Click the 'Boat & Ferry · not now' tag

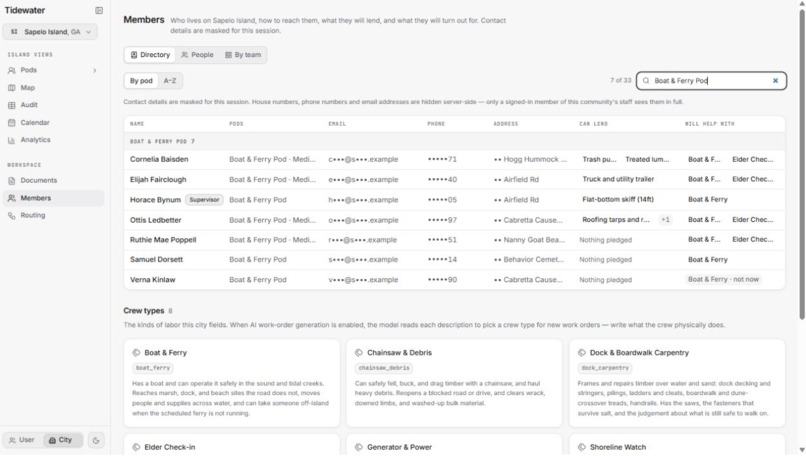point(723,280)
